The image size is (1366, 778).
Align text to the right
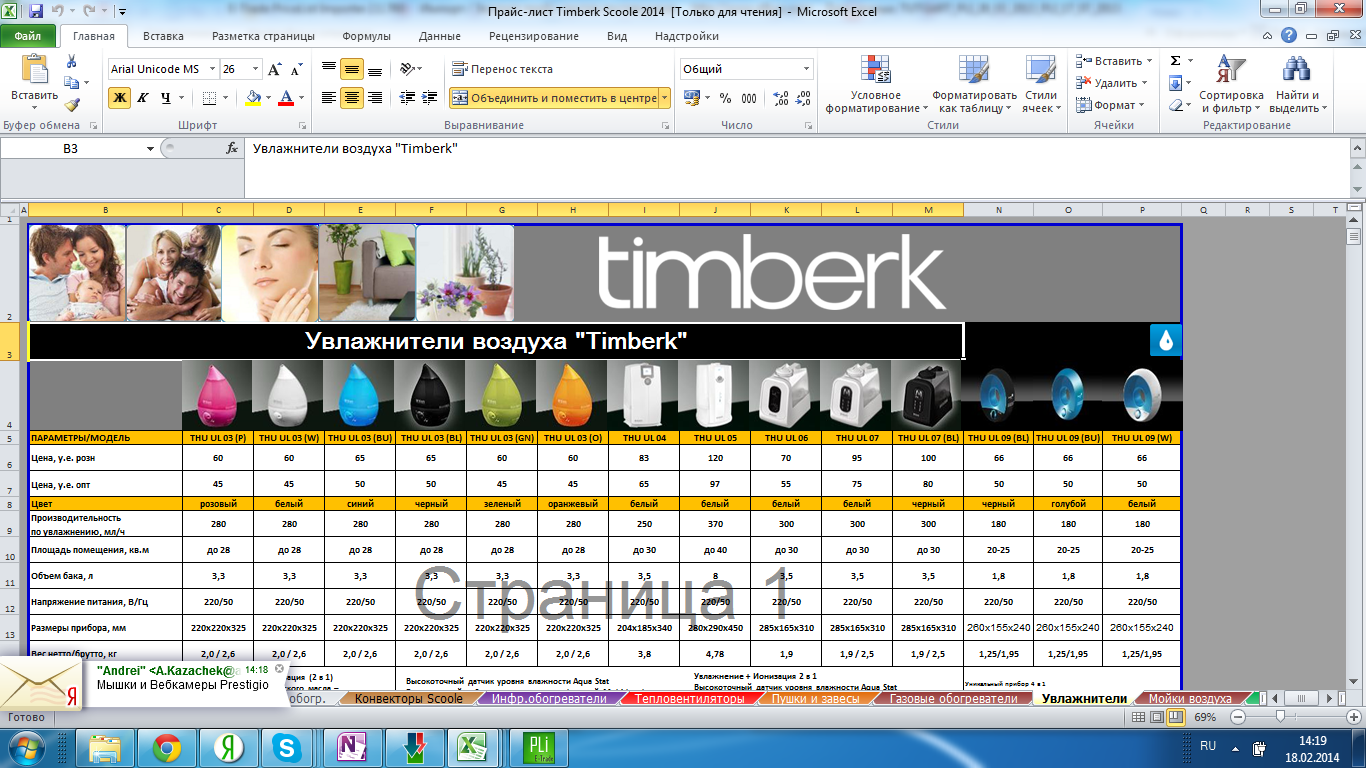click(375, 98)
